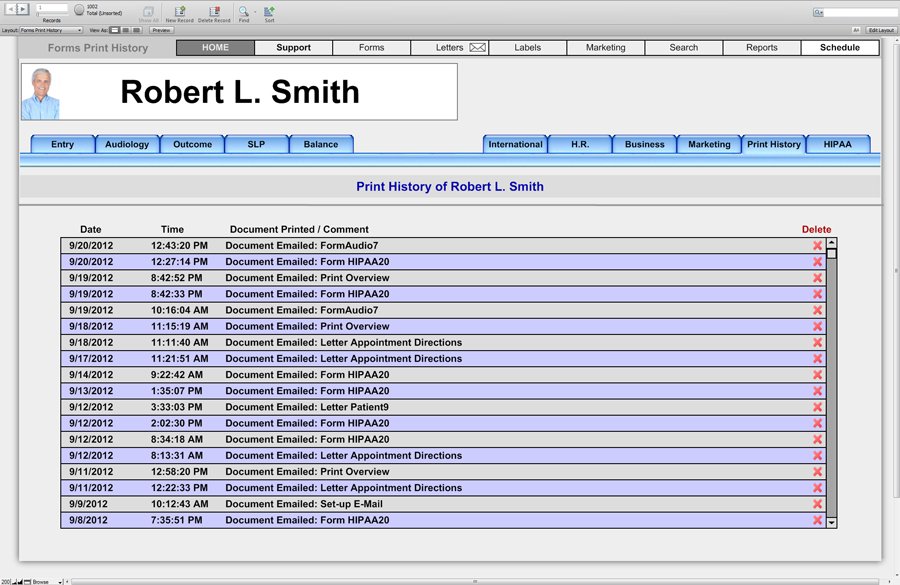Click the Support button
Screen dimensions: 900x585
click(x=293, y=48)
